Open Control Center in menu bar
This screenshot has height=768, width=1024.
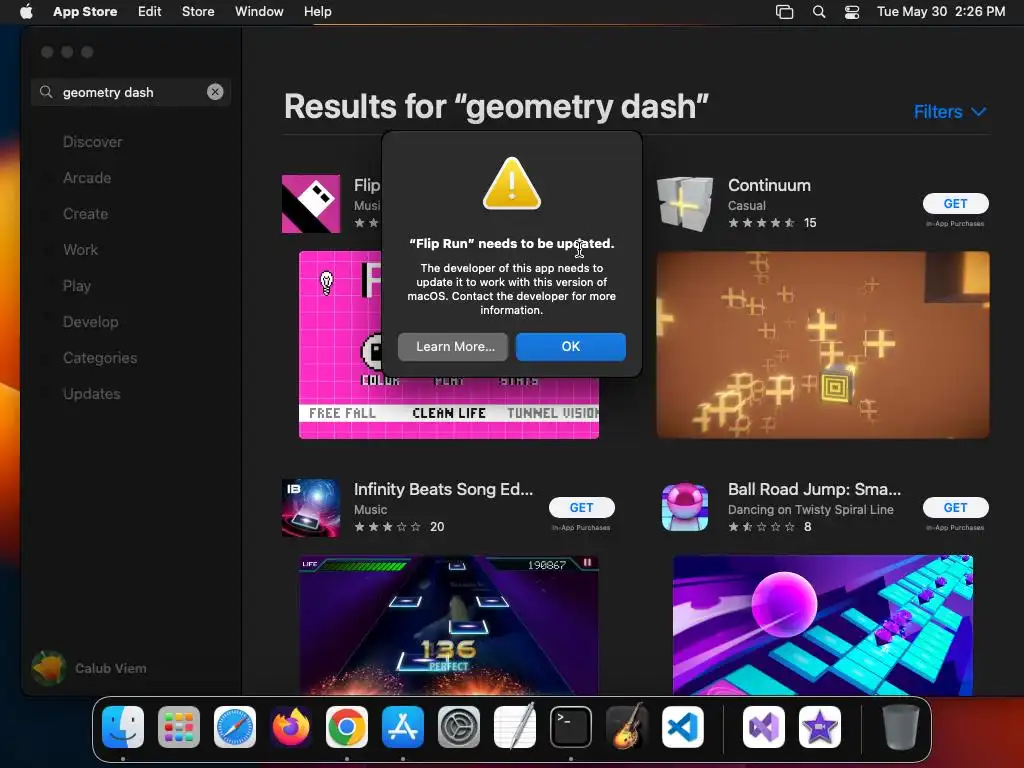point(852,12)
